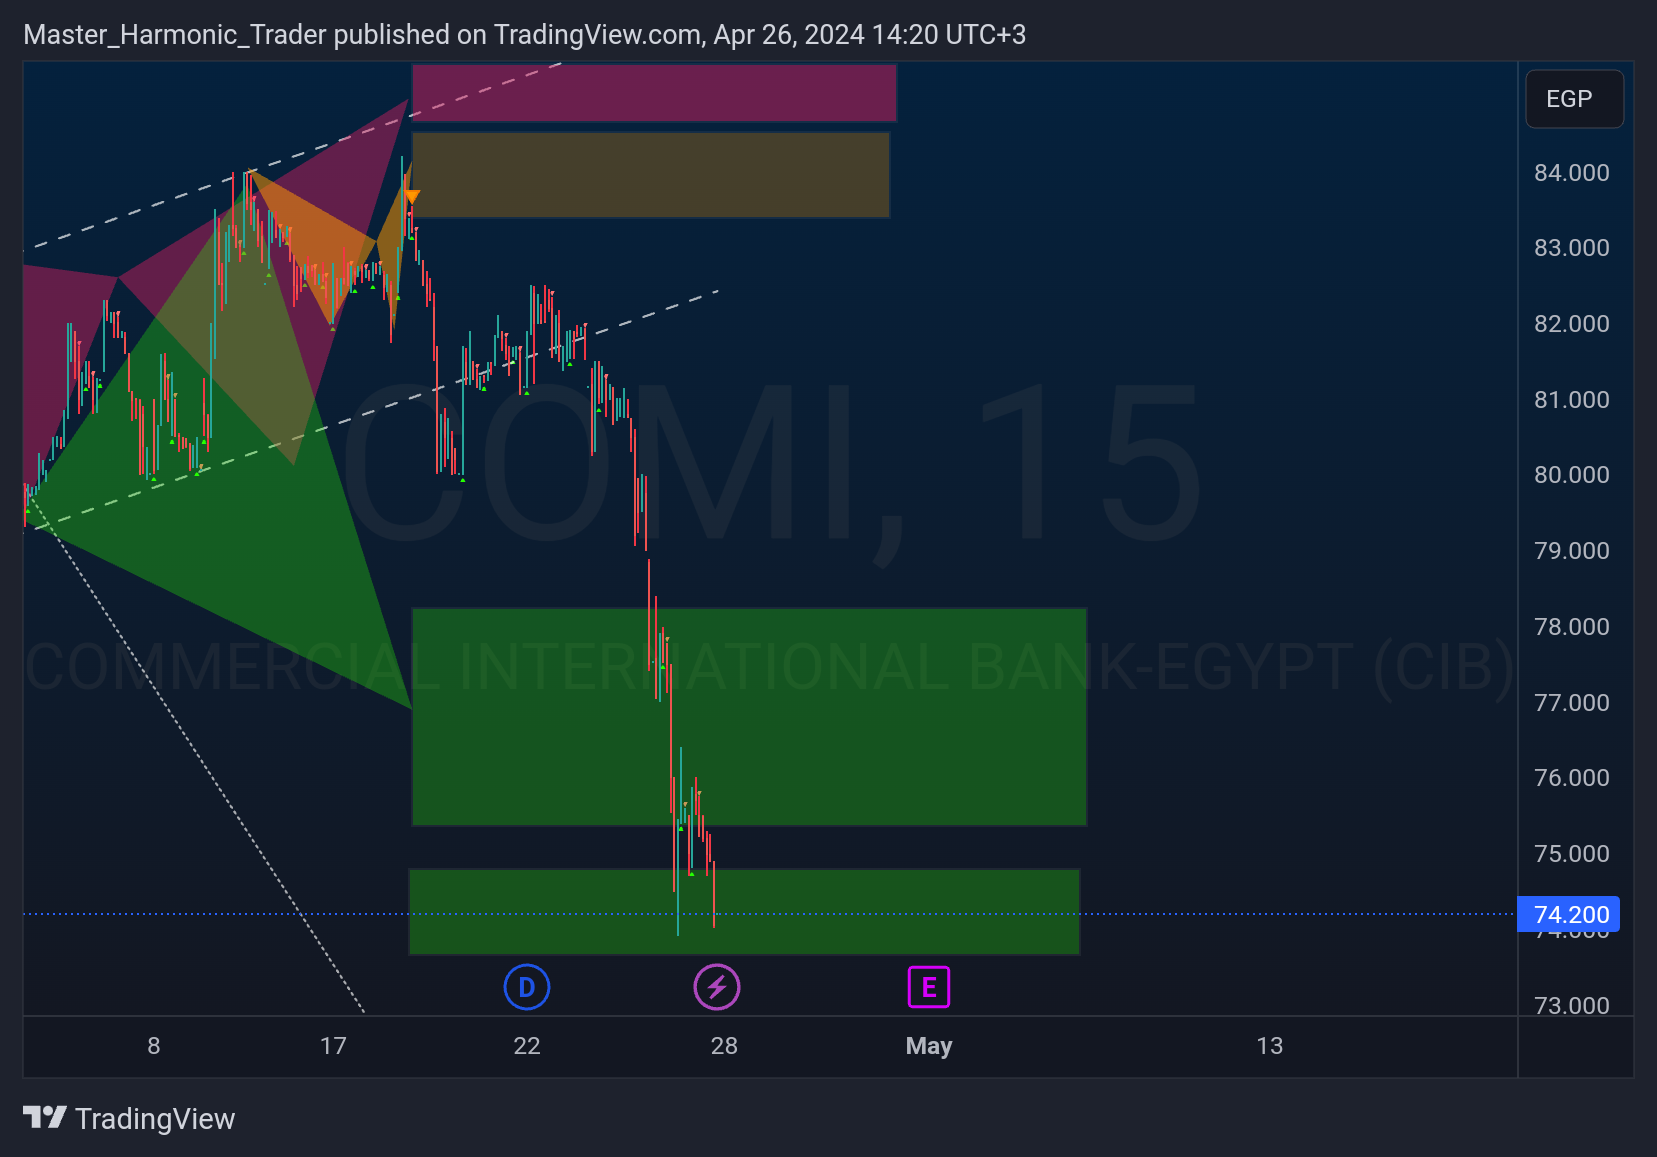Click the publisher text Master_Harmonic_Trader header
1657x1157 pixels.
point(175,35)
